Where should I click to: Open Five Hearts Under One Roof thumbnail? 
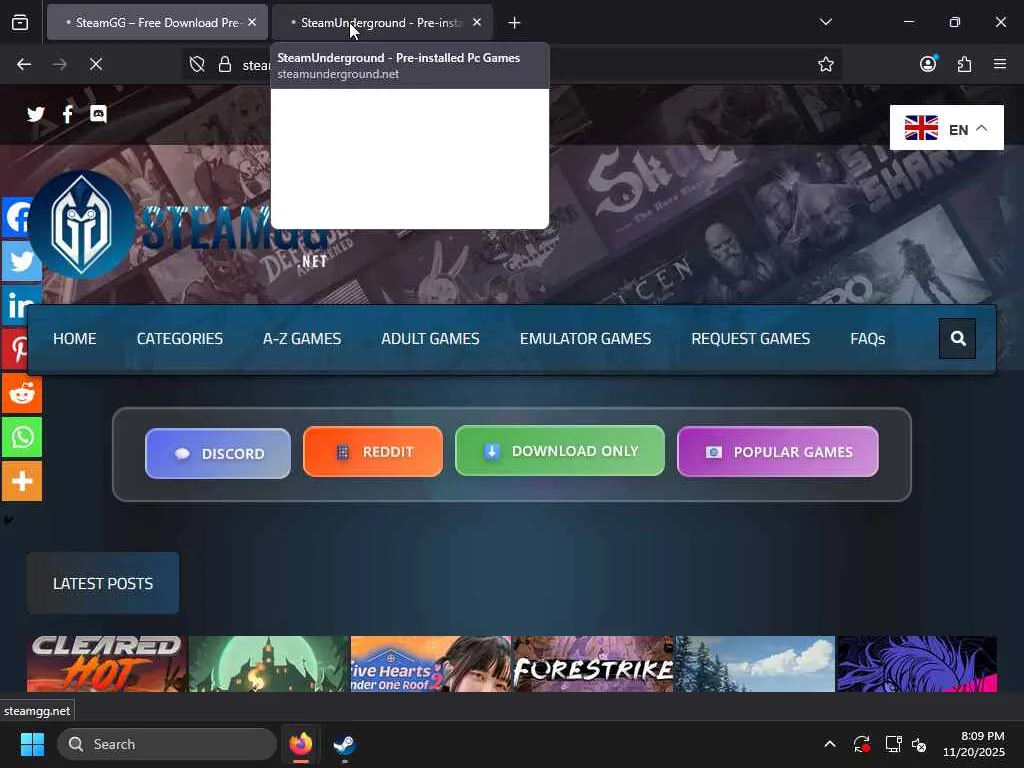point(430,664)
